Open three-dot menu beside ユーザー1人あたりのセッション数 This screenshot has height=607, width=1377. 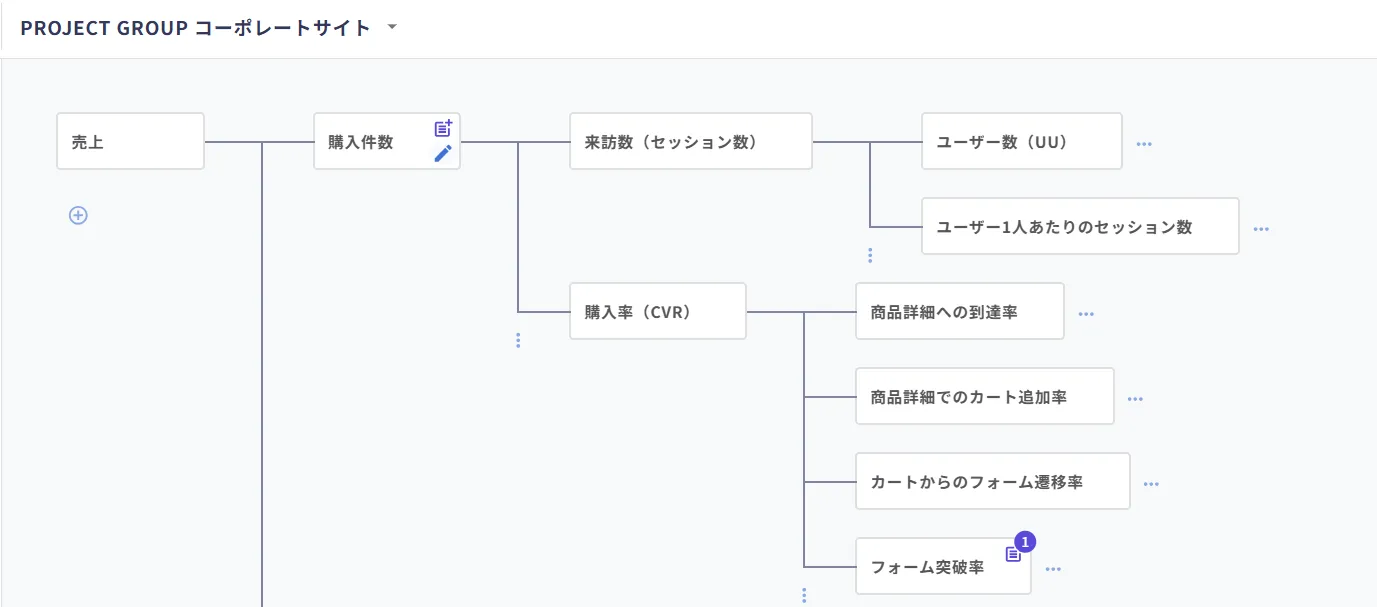tap(1261, 229)
